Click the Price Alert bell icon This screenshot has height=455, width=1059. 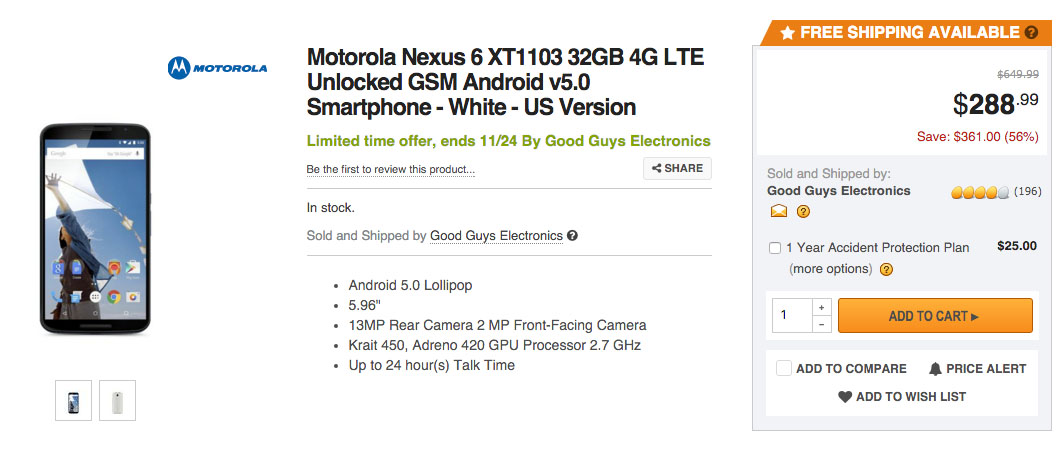[x=936, y=368]
